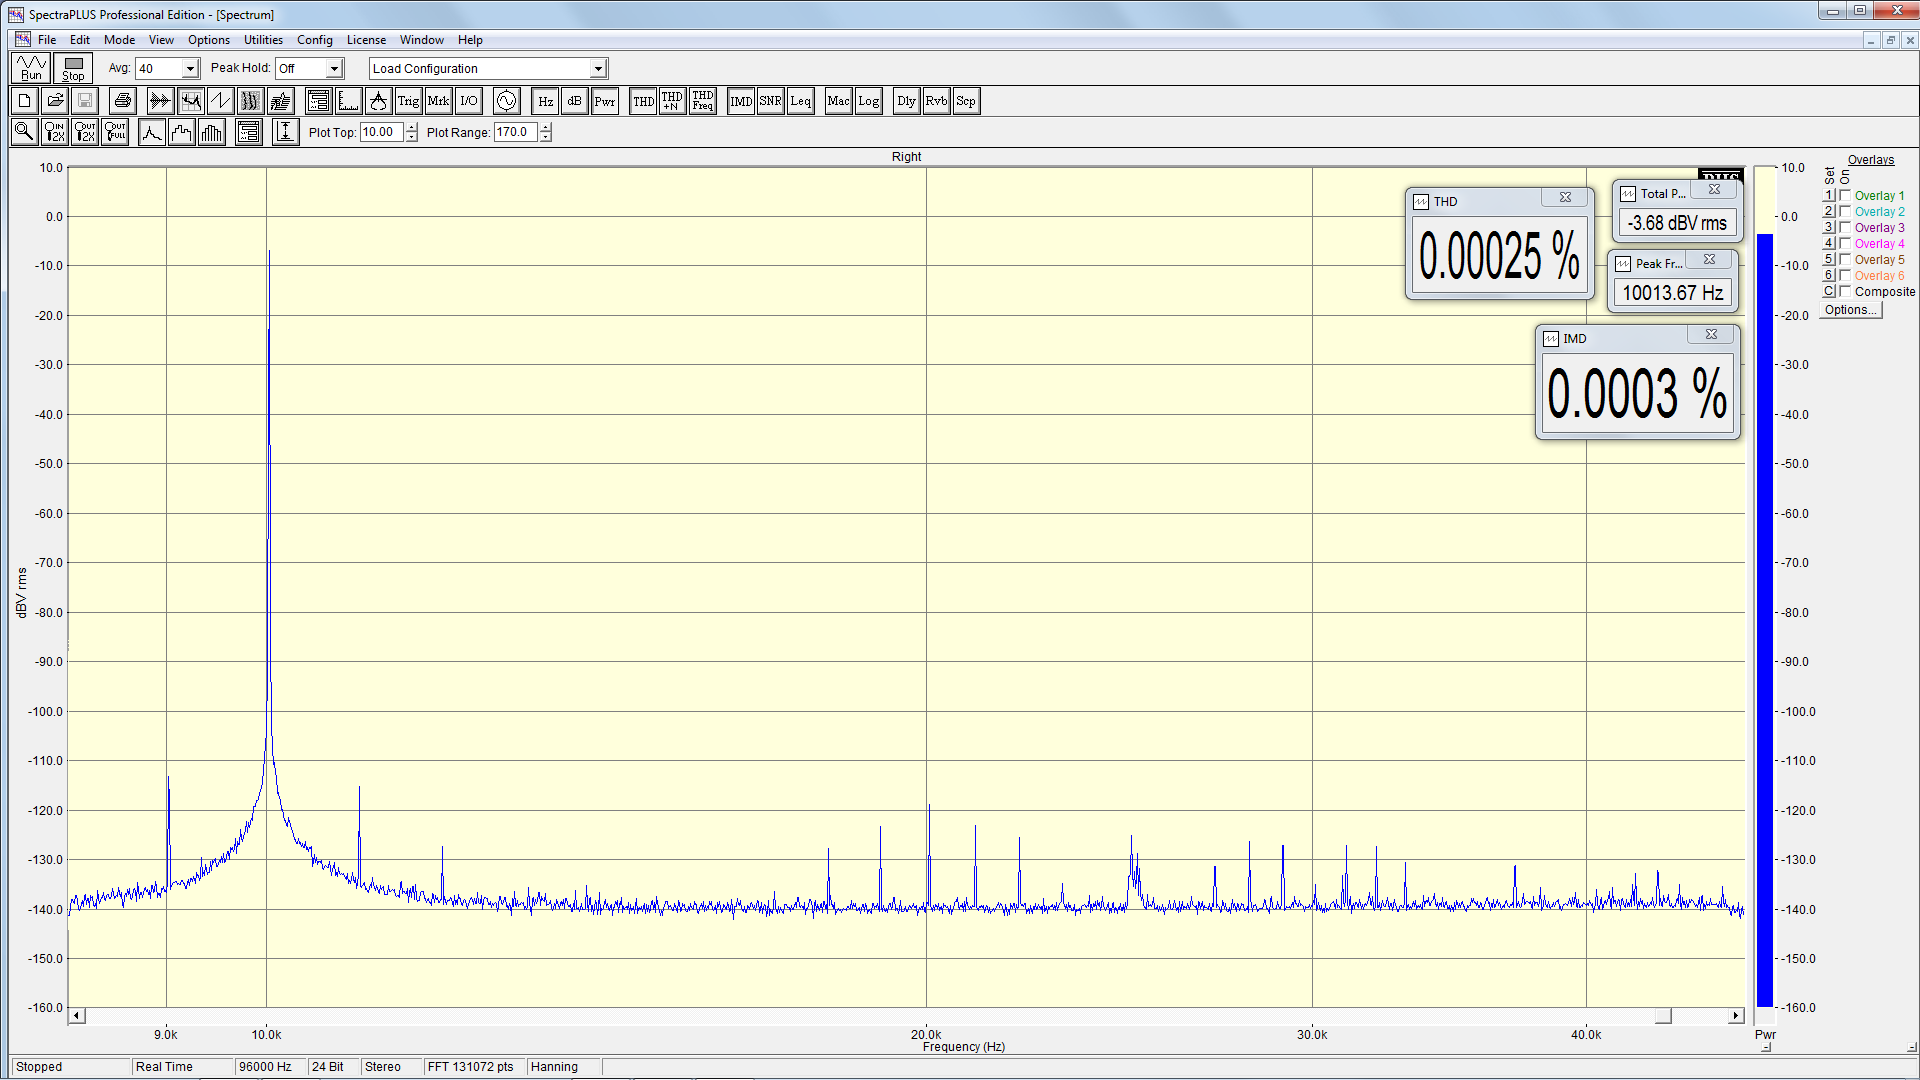Enable the Overlay 5 checkbox
This screenshot has width=1920, height=1080.
(1846, 259)
